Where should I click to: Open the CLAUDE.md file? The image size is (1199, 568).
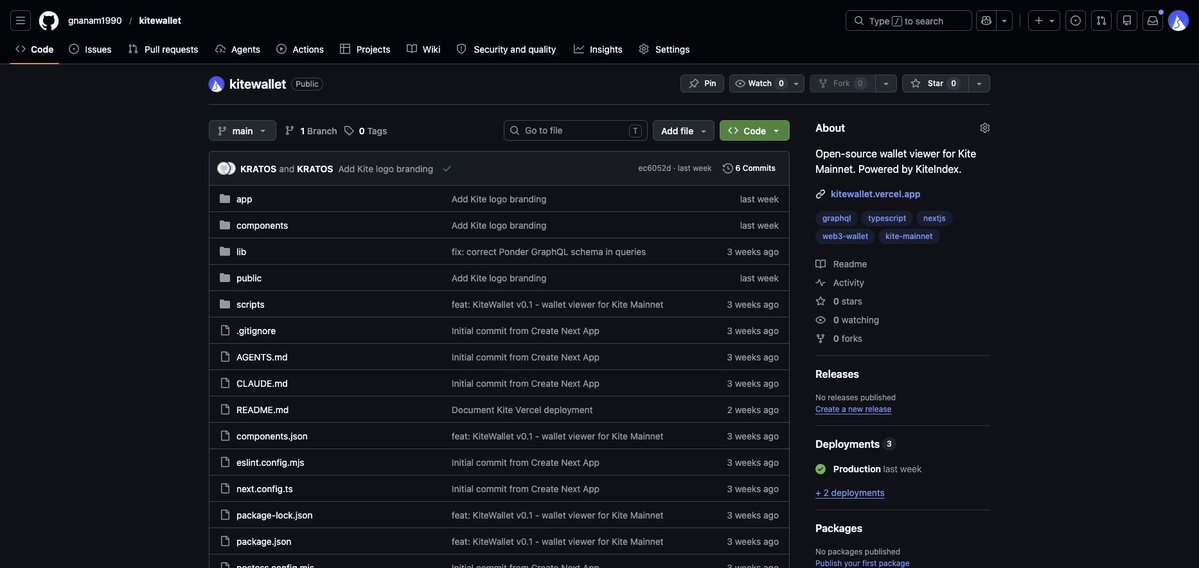(262, 384)
